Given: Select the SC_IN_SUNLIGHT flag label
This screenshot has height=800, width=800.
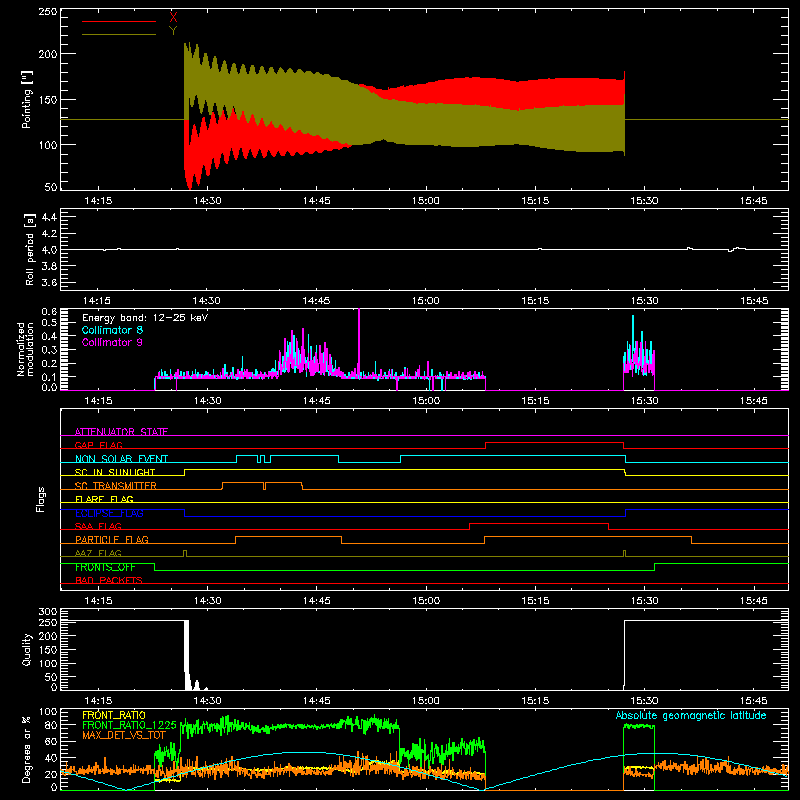Looking at the screenshot, I should pyautogui.click(x=115, y=472).
